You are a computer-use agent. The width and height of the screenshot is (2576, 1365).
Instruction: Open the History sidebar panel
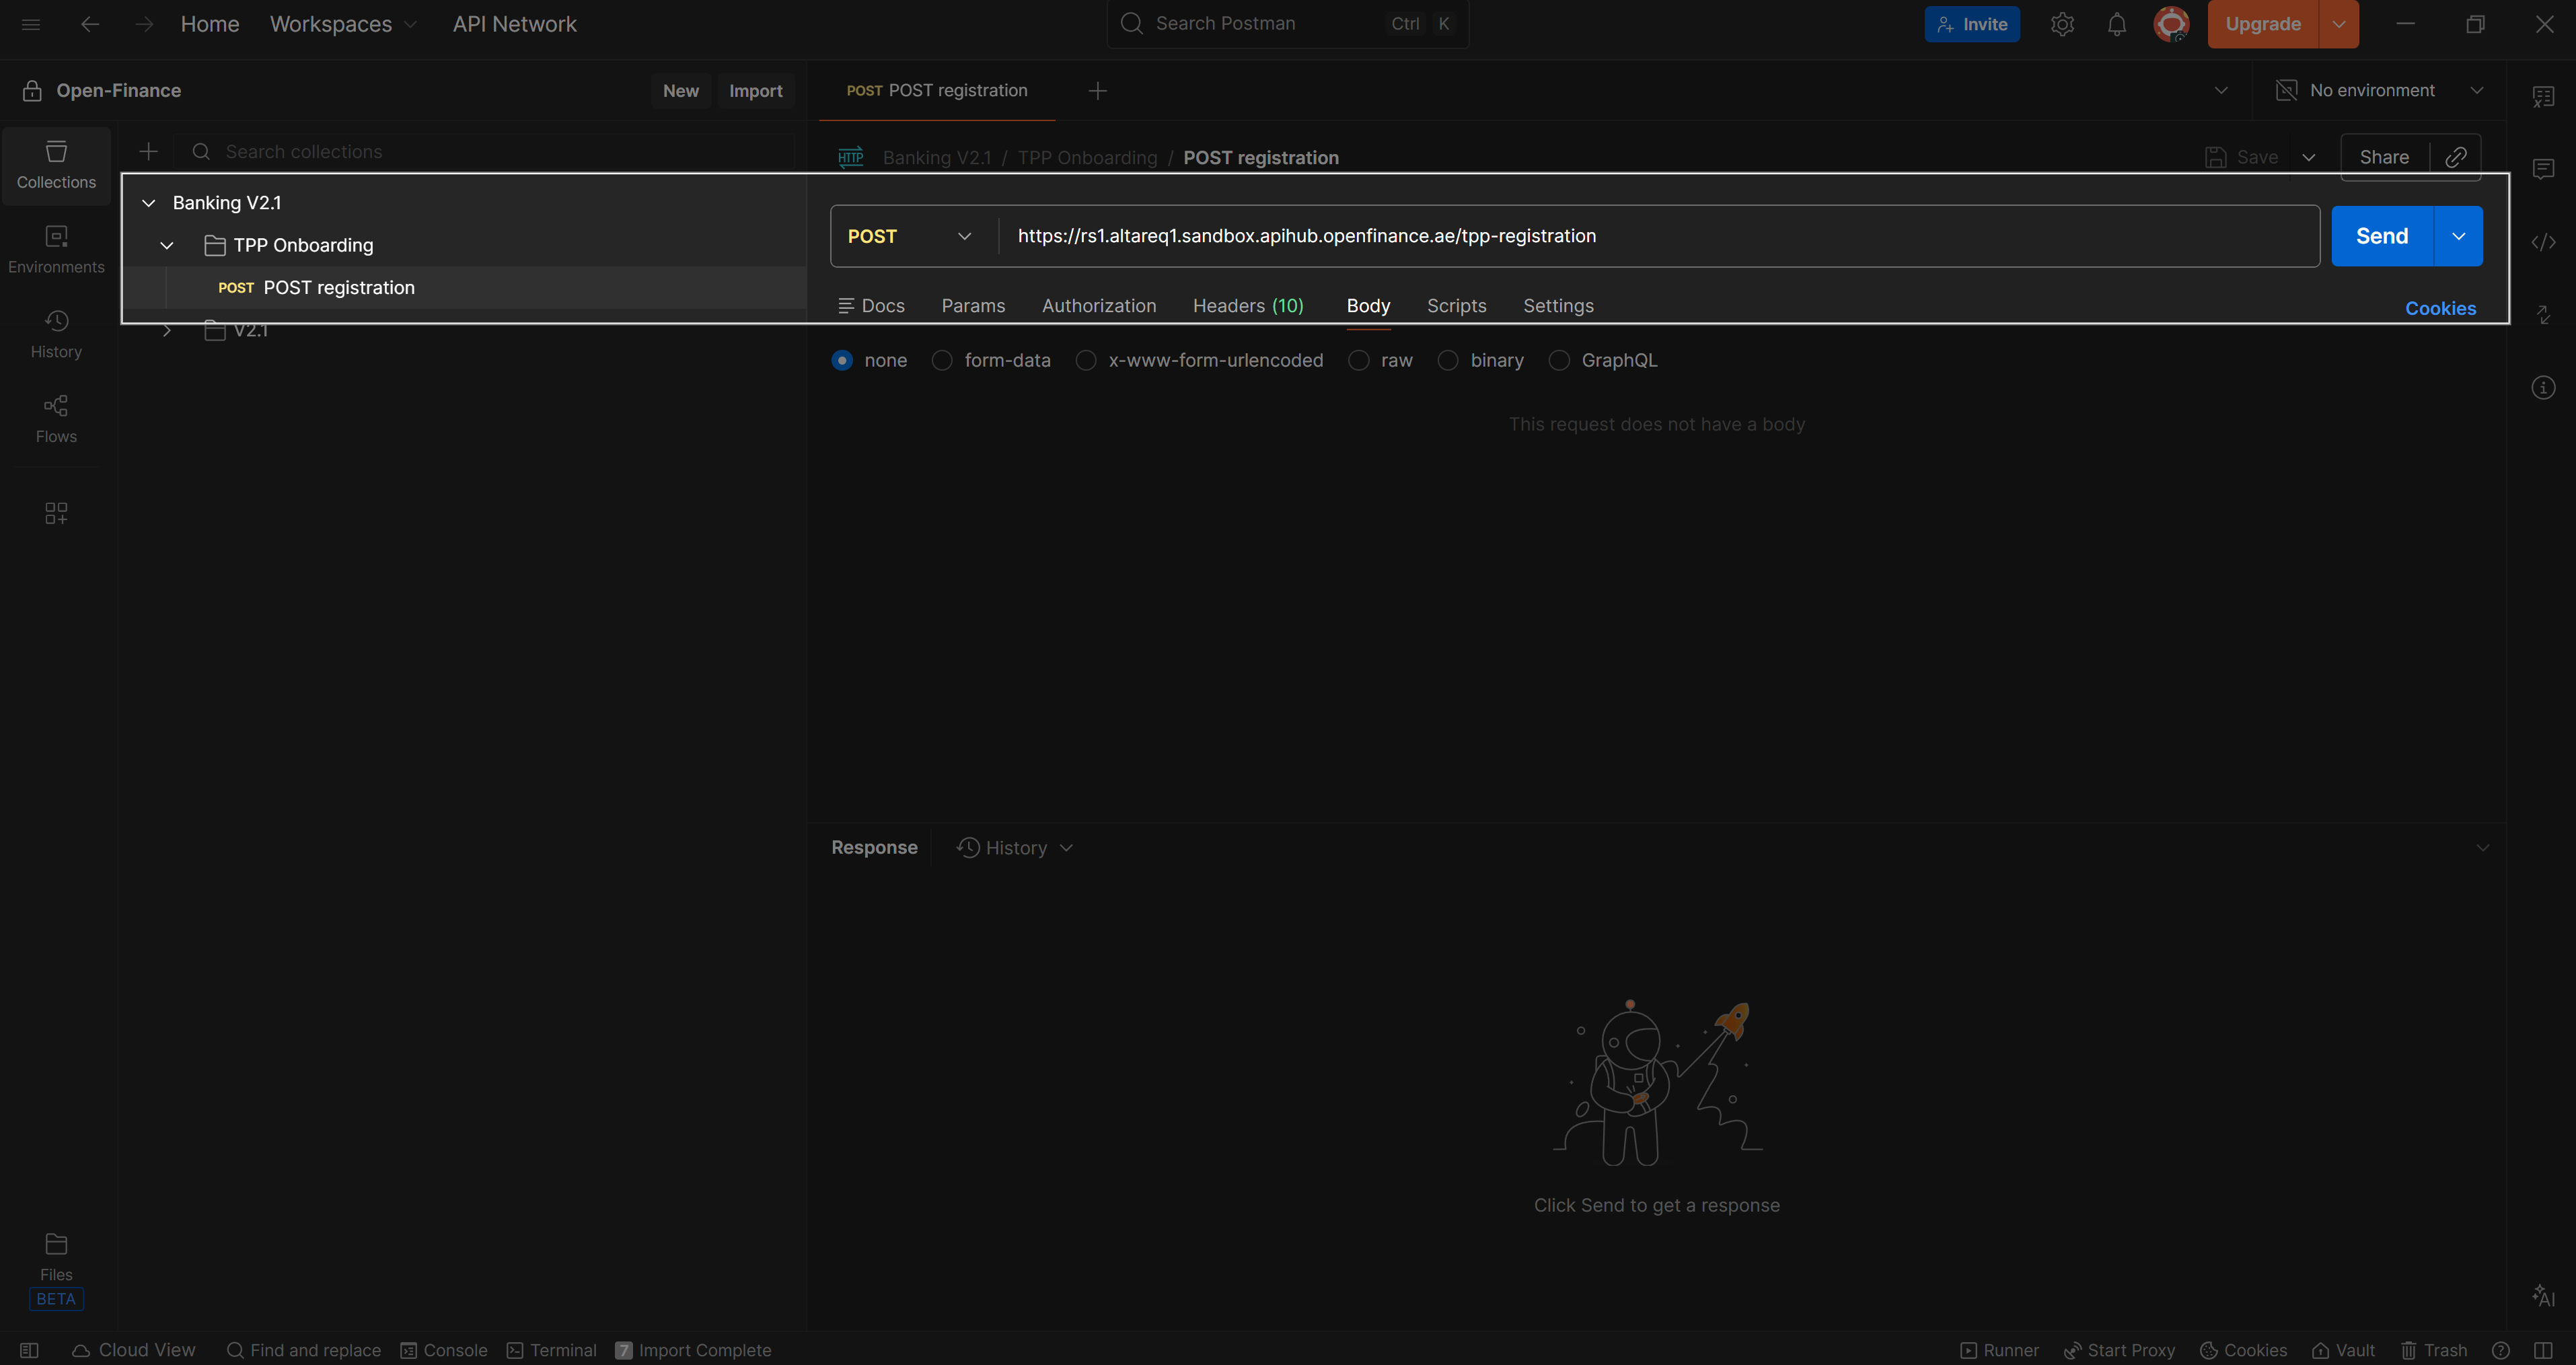coord(56,333)
